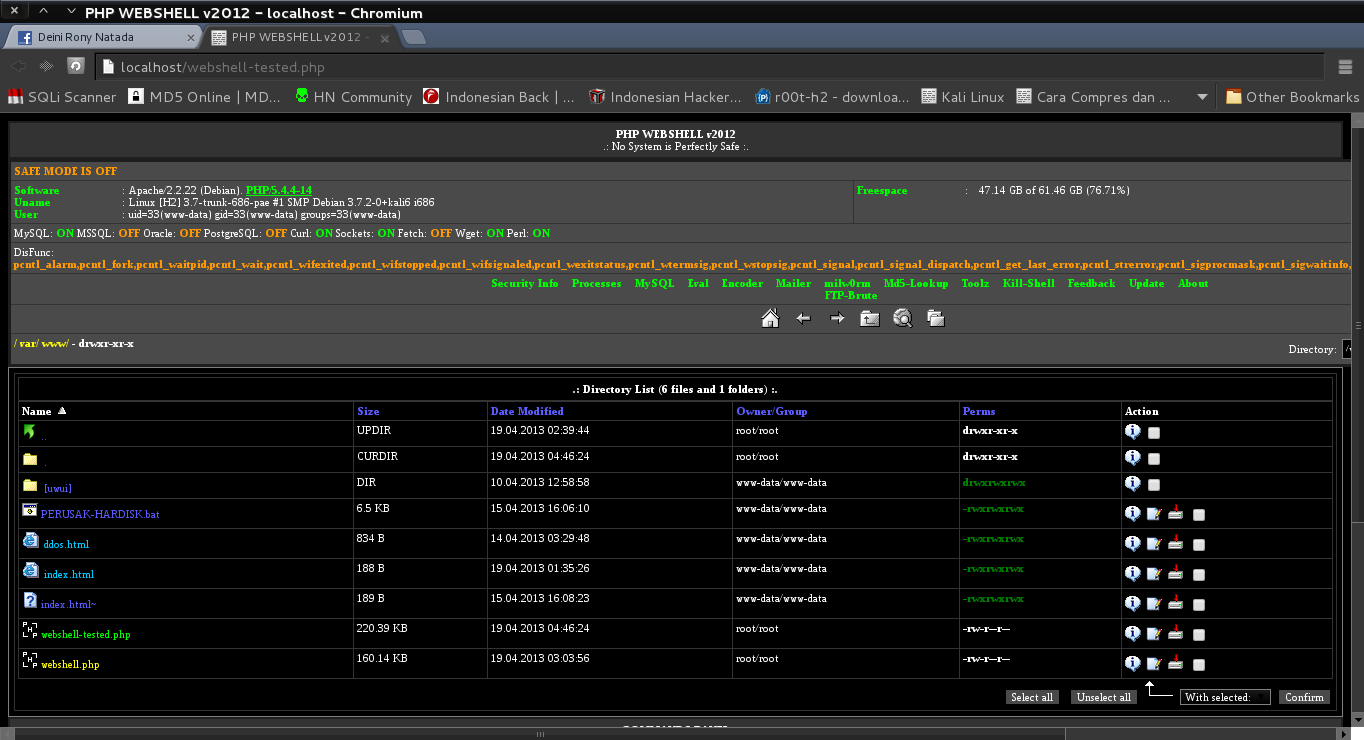1364x740 pixels.
Task: Open the parent directory folder icon
Action: [x=869, y=317]
